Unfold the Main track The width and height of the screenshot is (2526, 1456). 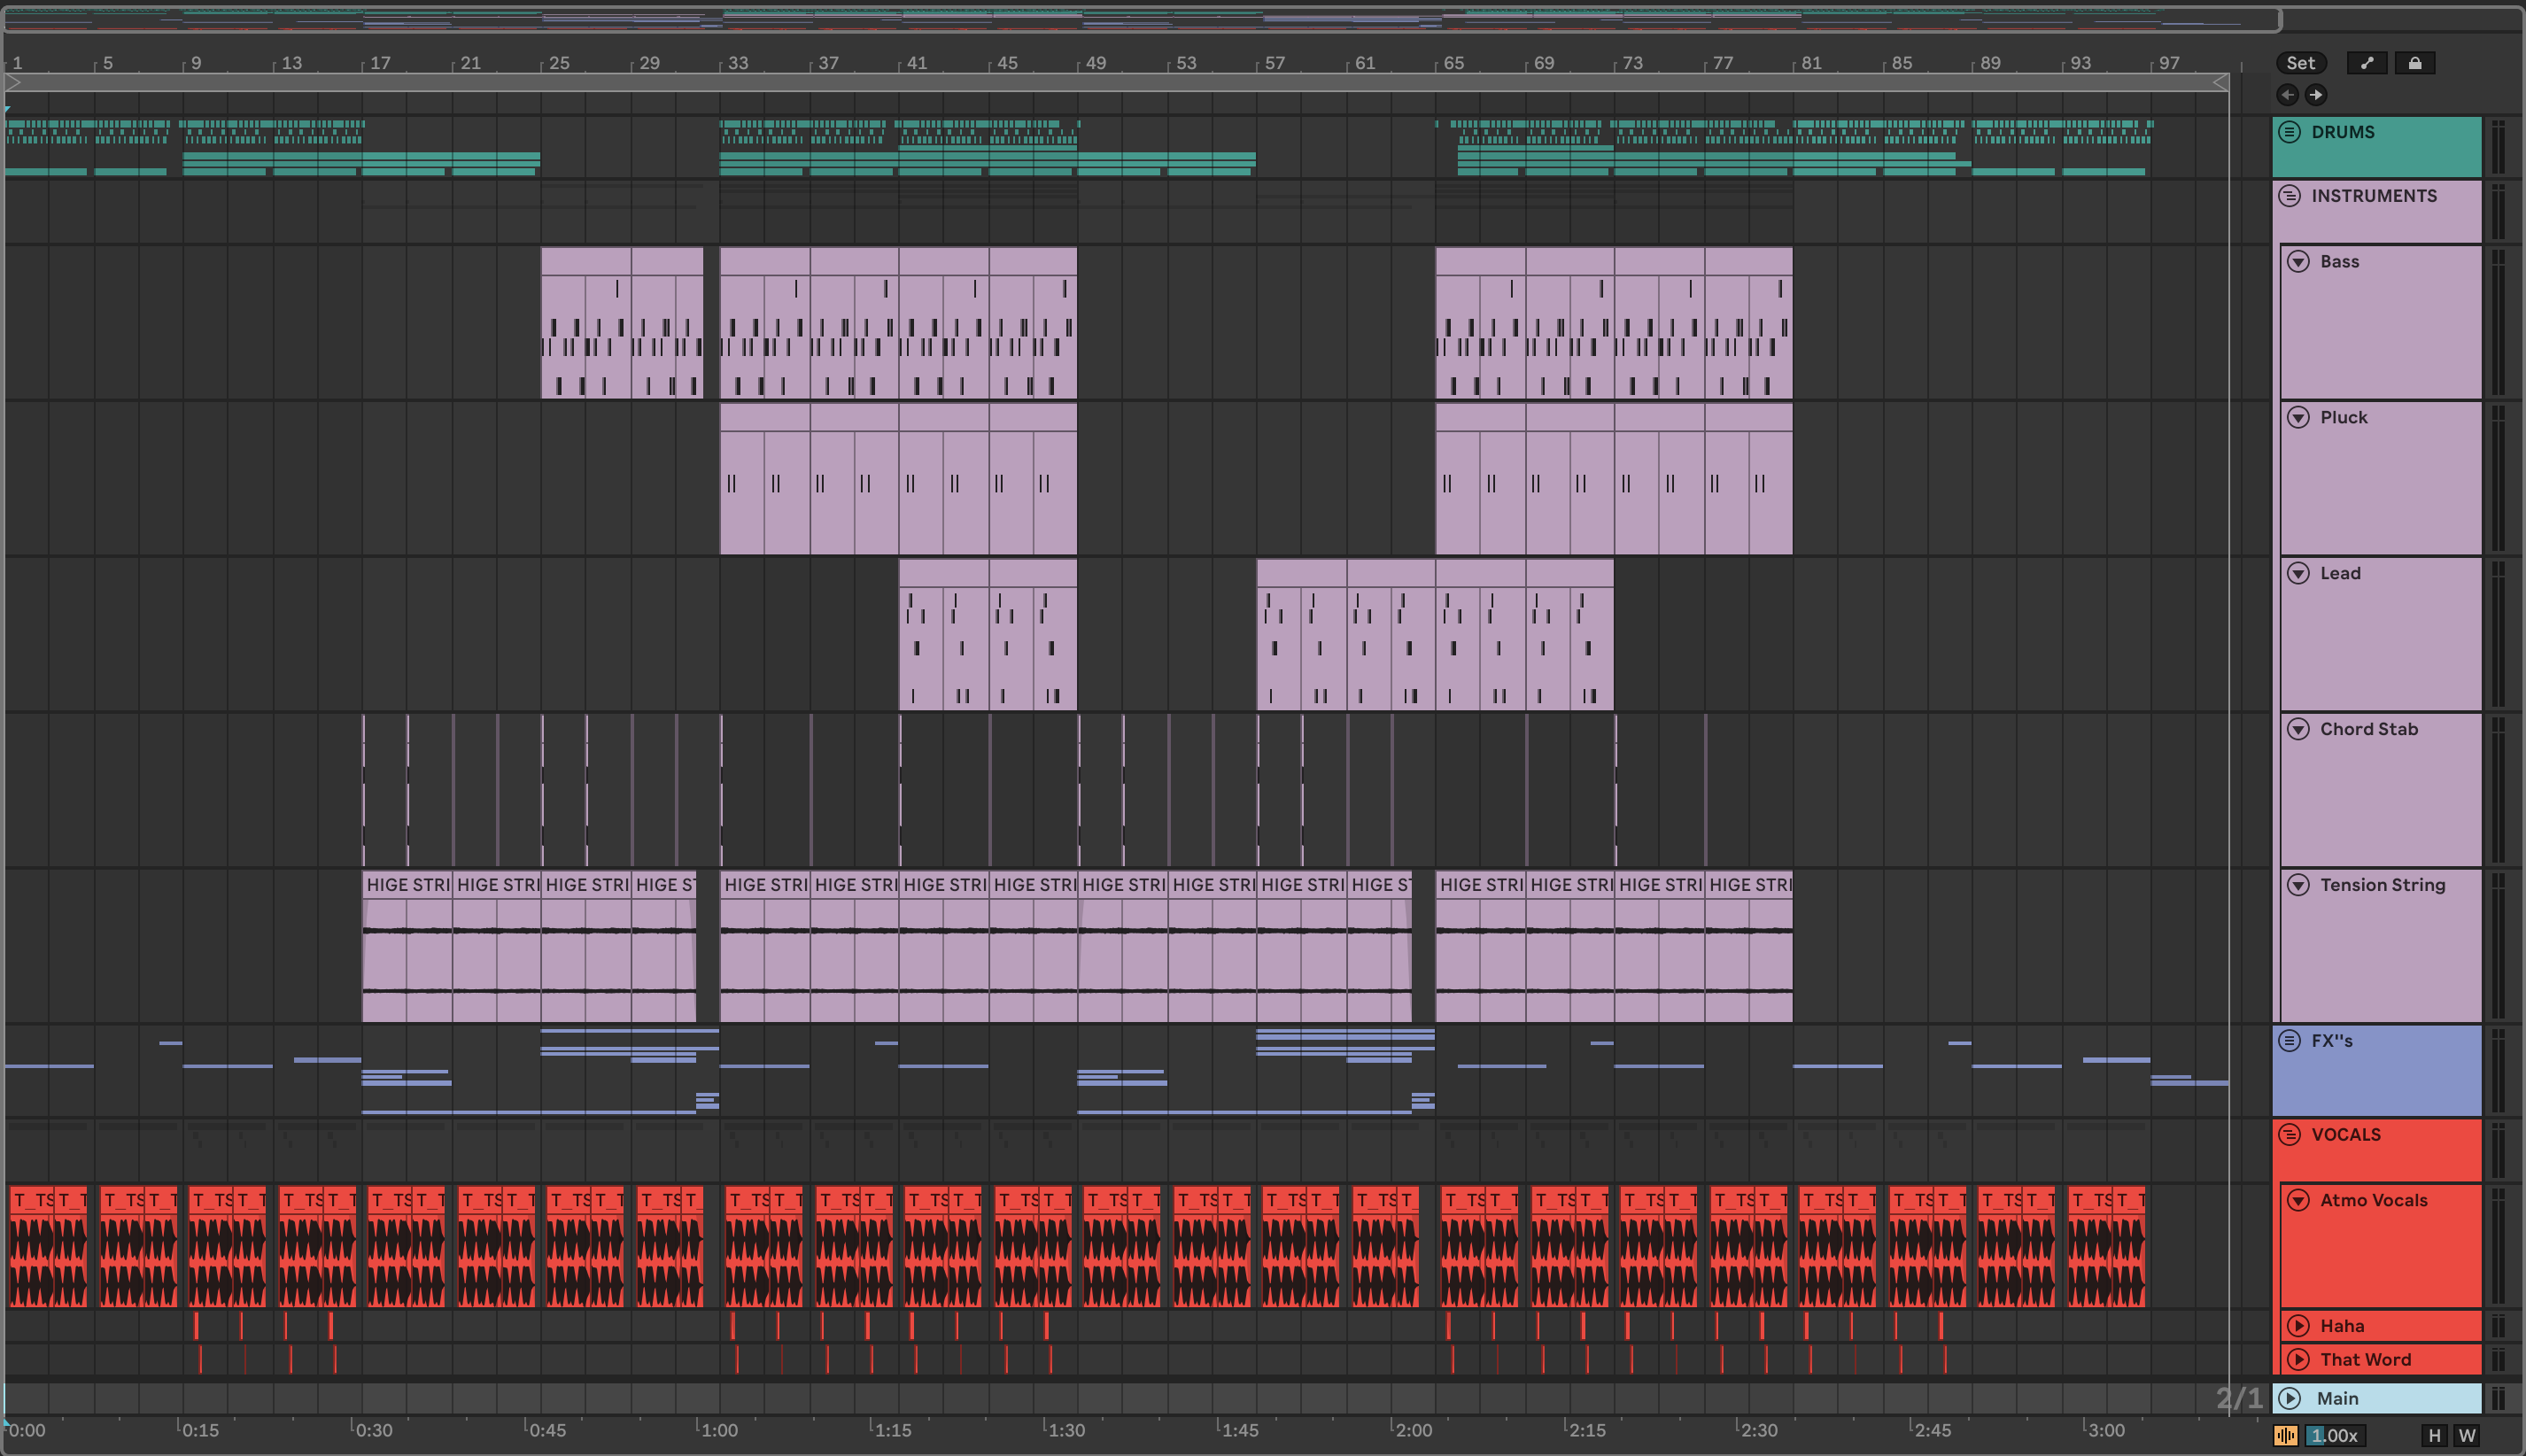coord(2291,1399)
